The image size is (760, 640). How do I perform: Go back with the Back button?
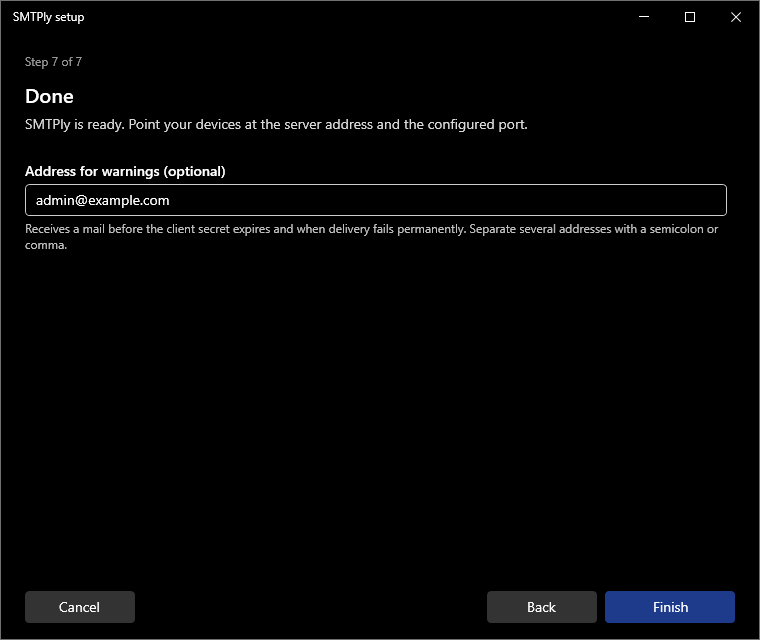pyautogui.click(x=541, y=607)
